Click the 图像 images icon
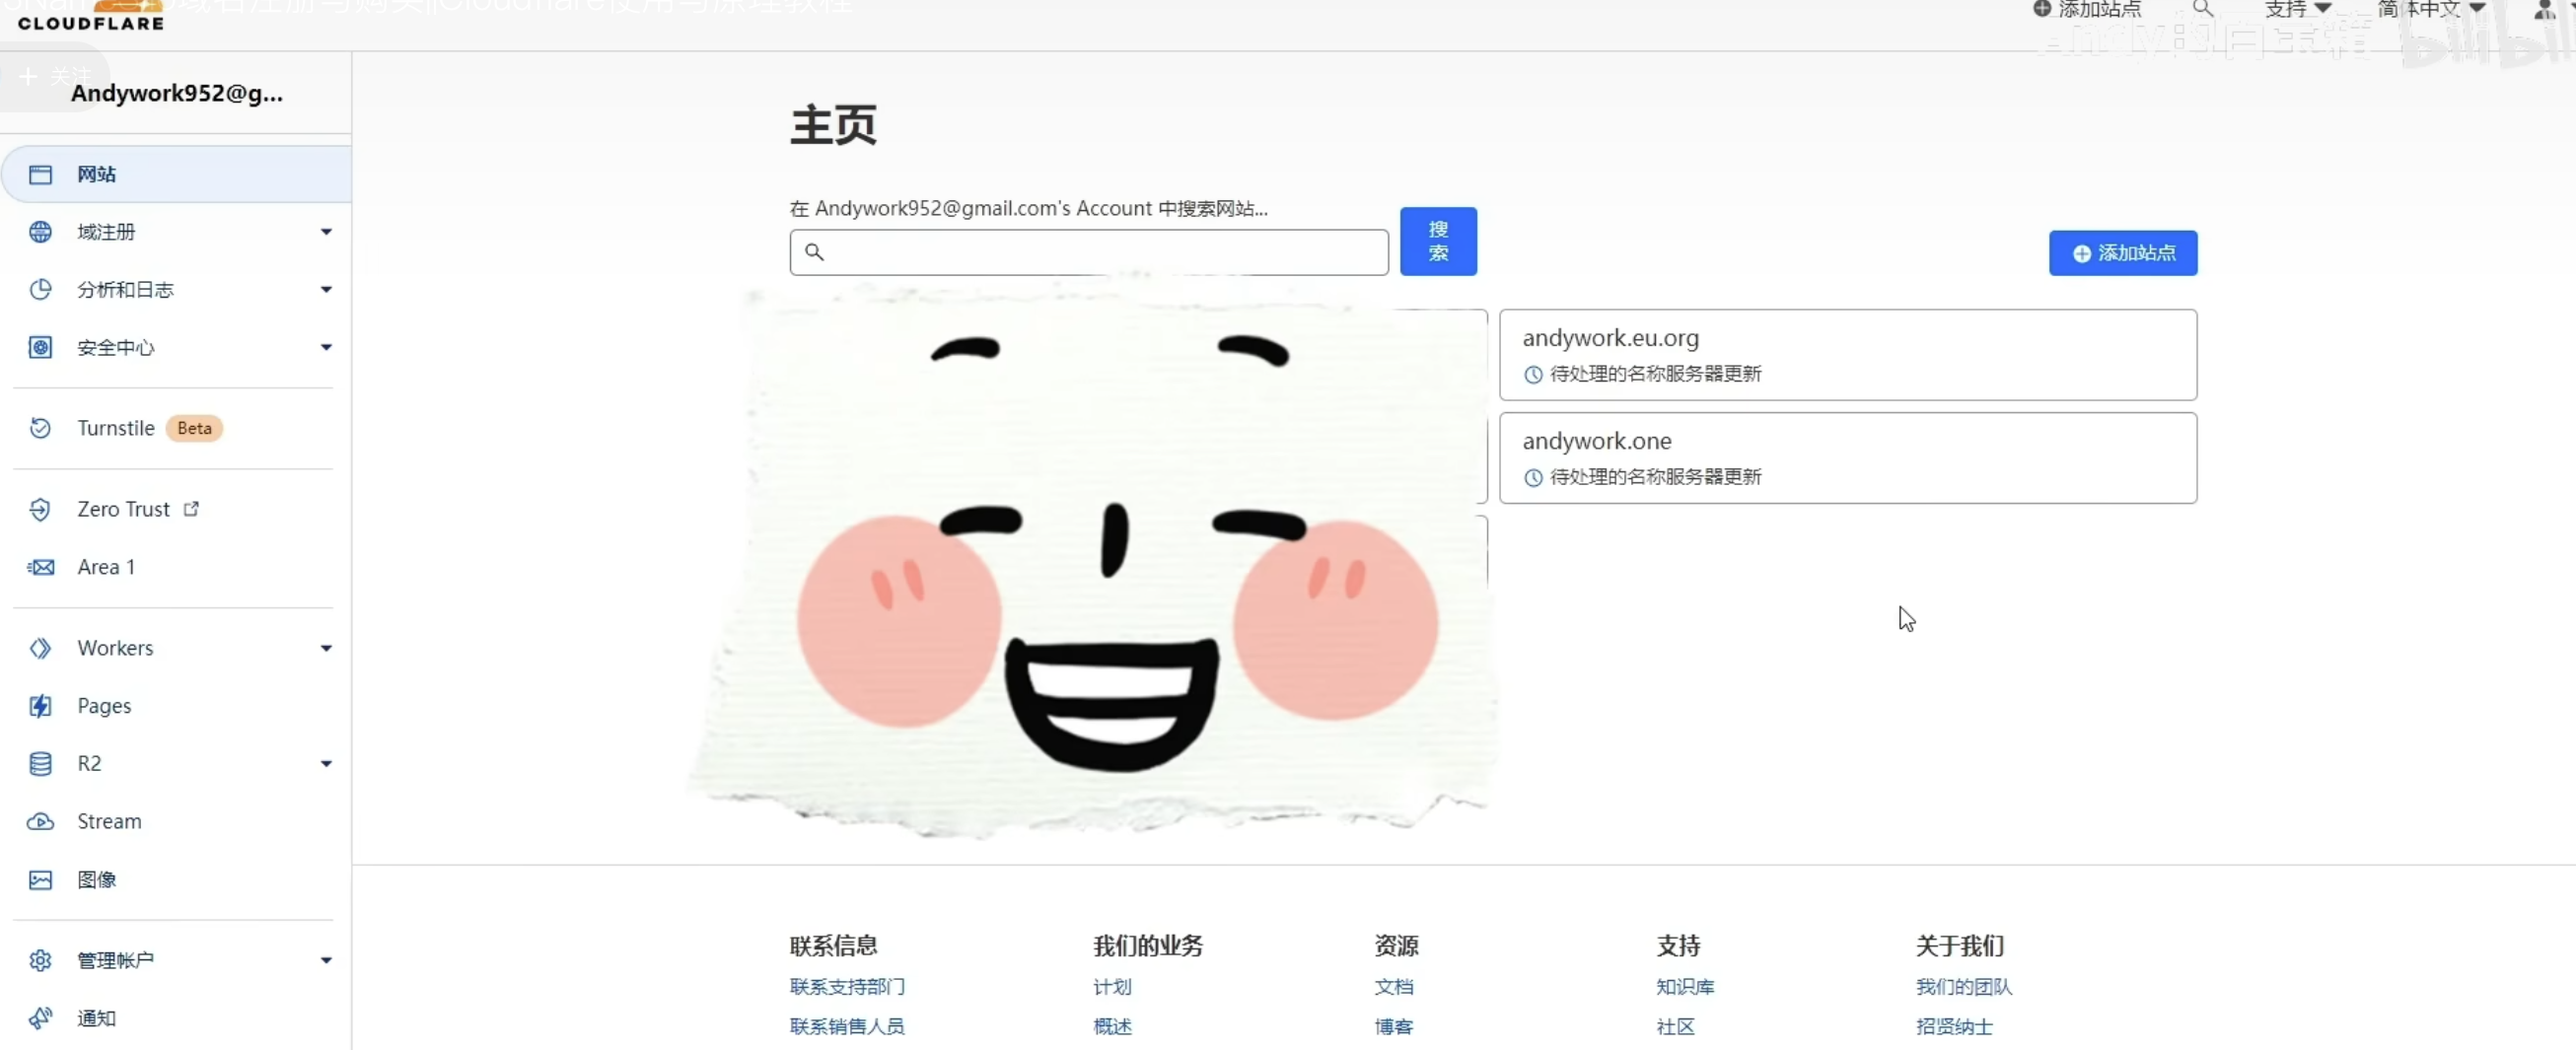2576x1050 pixels. point(40,879)
